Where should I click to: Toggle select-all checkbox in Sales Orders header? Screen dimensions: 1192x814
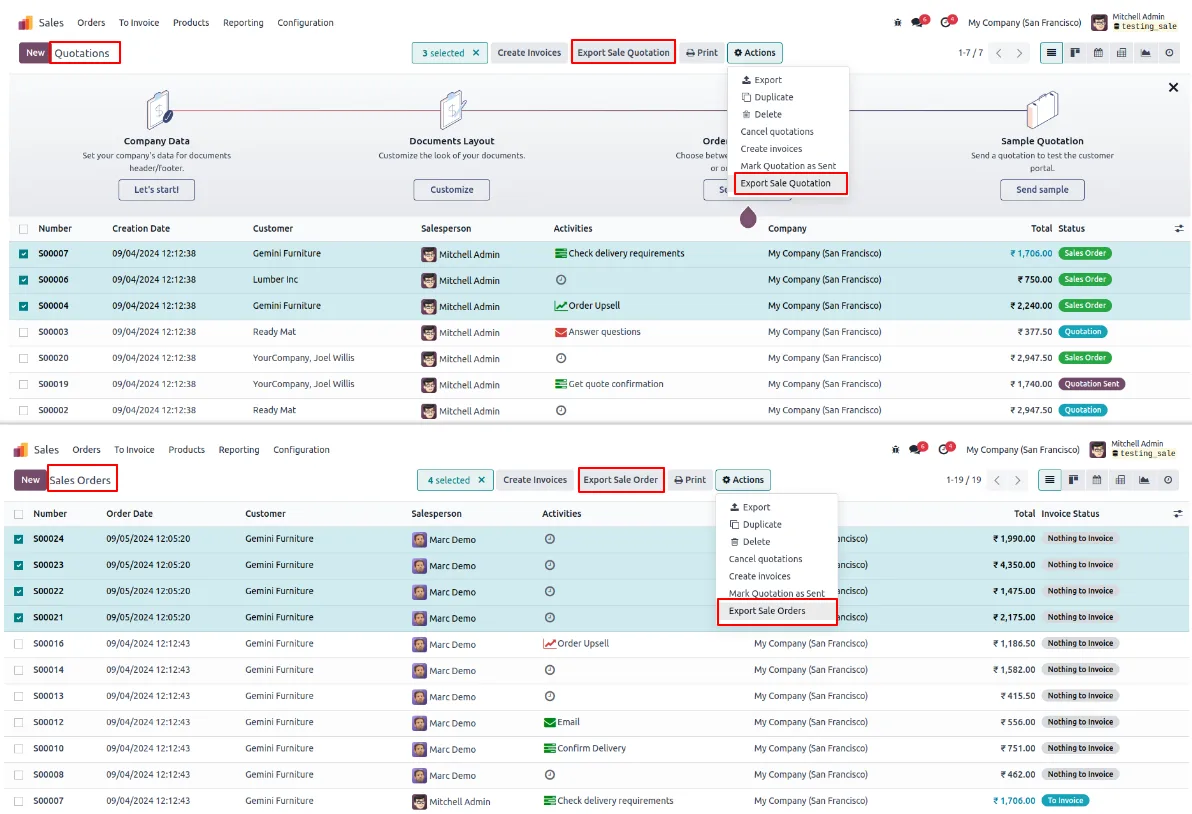pos(18,515)
